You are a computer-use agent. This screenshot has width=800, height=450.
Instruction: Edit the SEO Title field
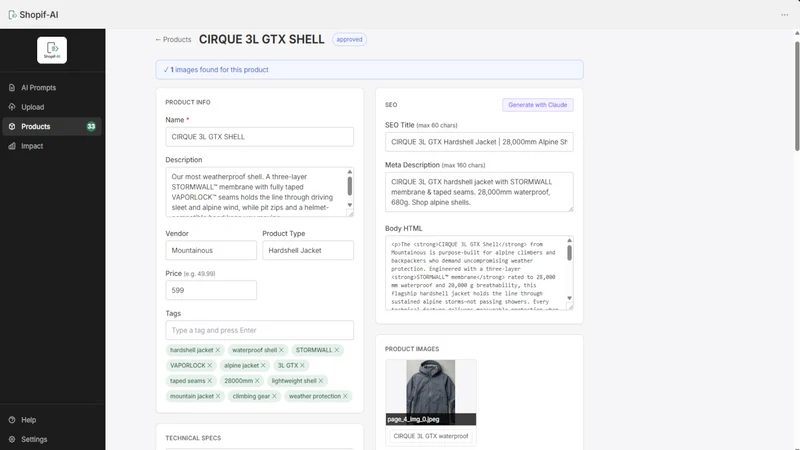pos(479,142)
